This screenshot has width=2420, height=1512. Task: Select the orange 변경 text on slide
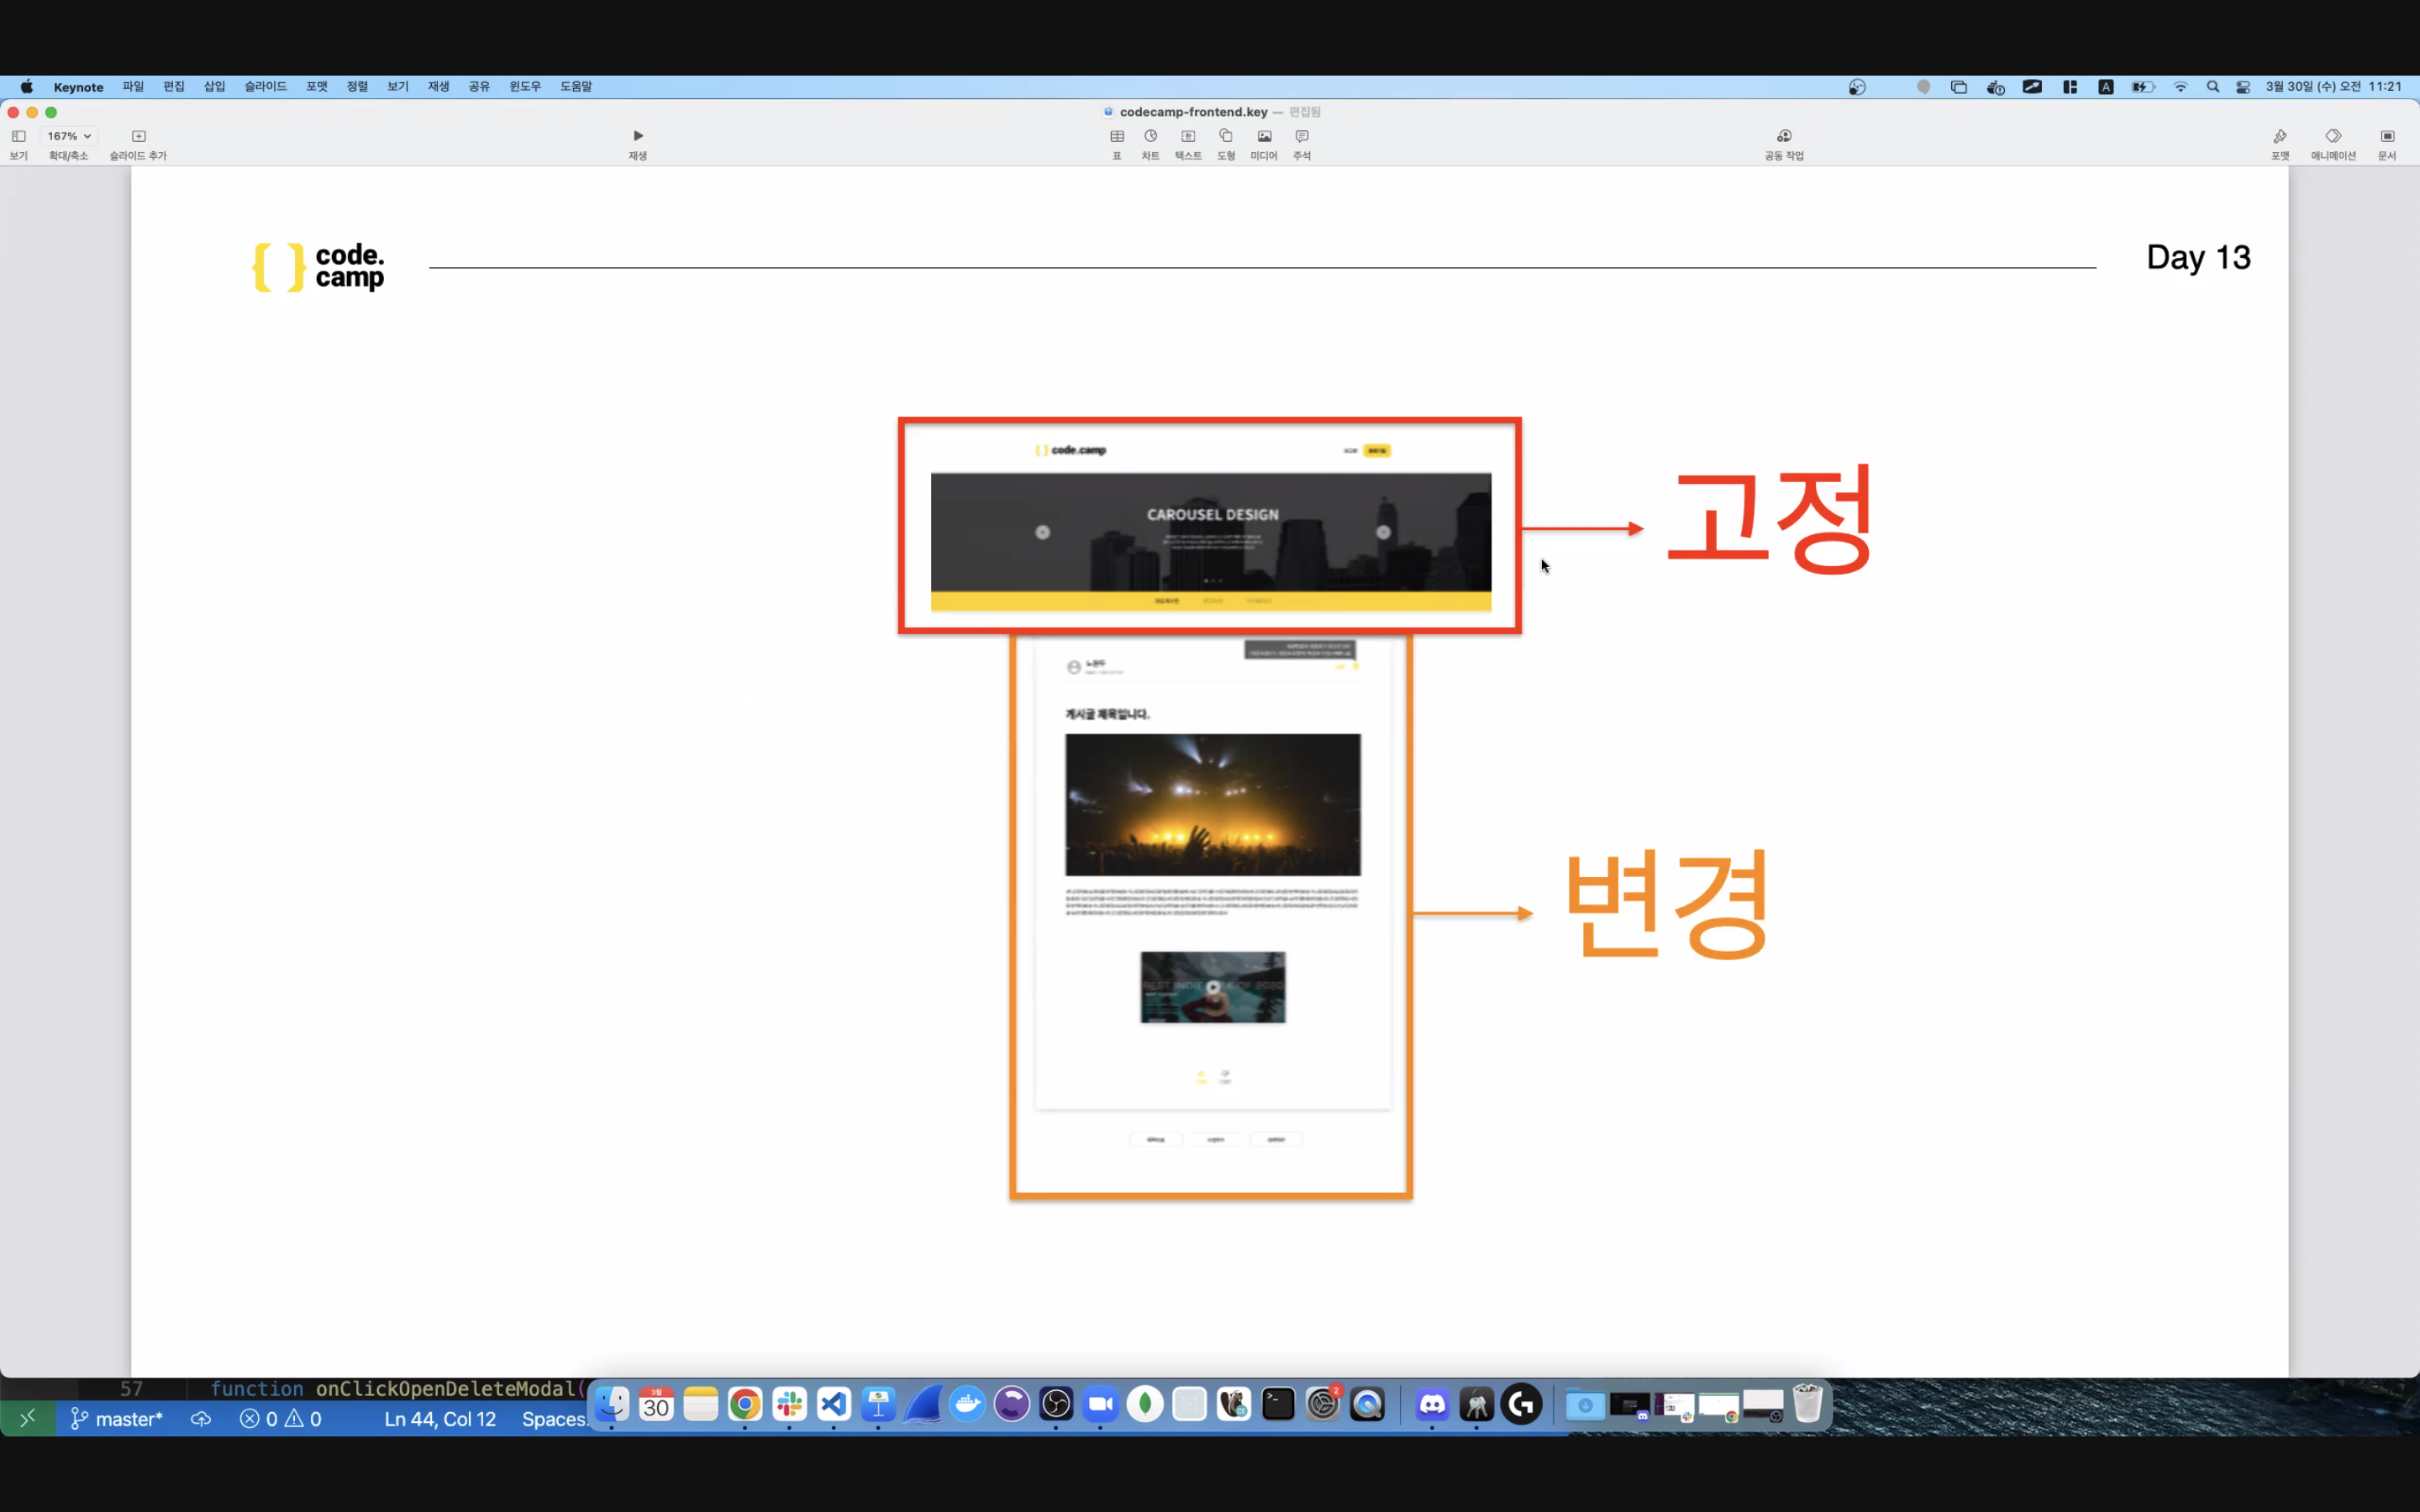coord(1666,905)
